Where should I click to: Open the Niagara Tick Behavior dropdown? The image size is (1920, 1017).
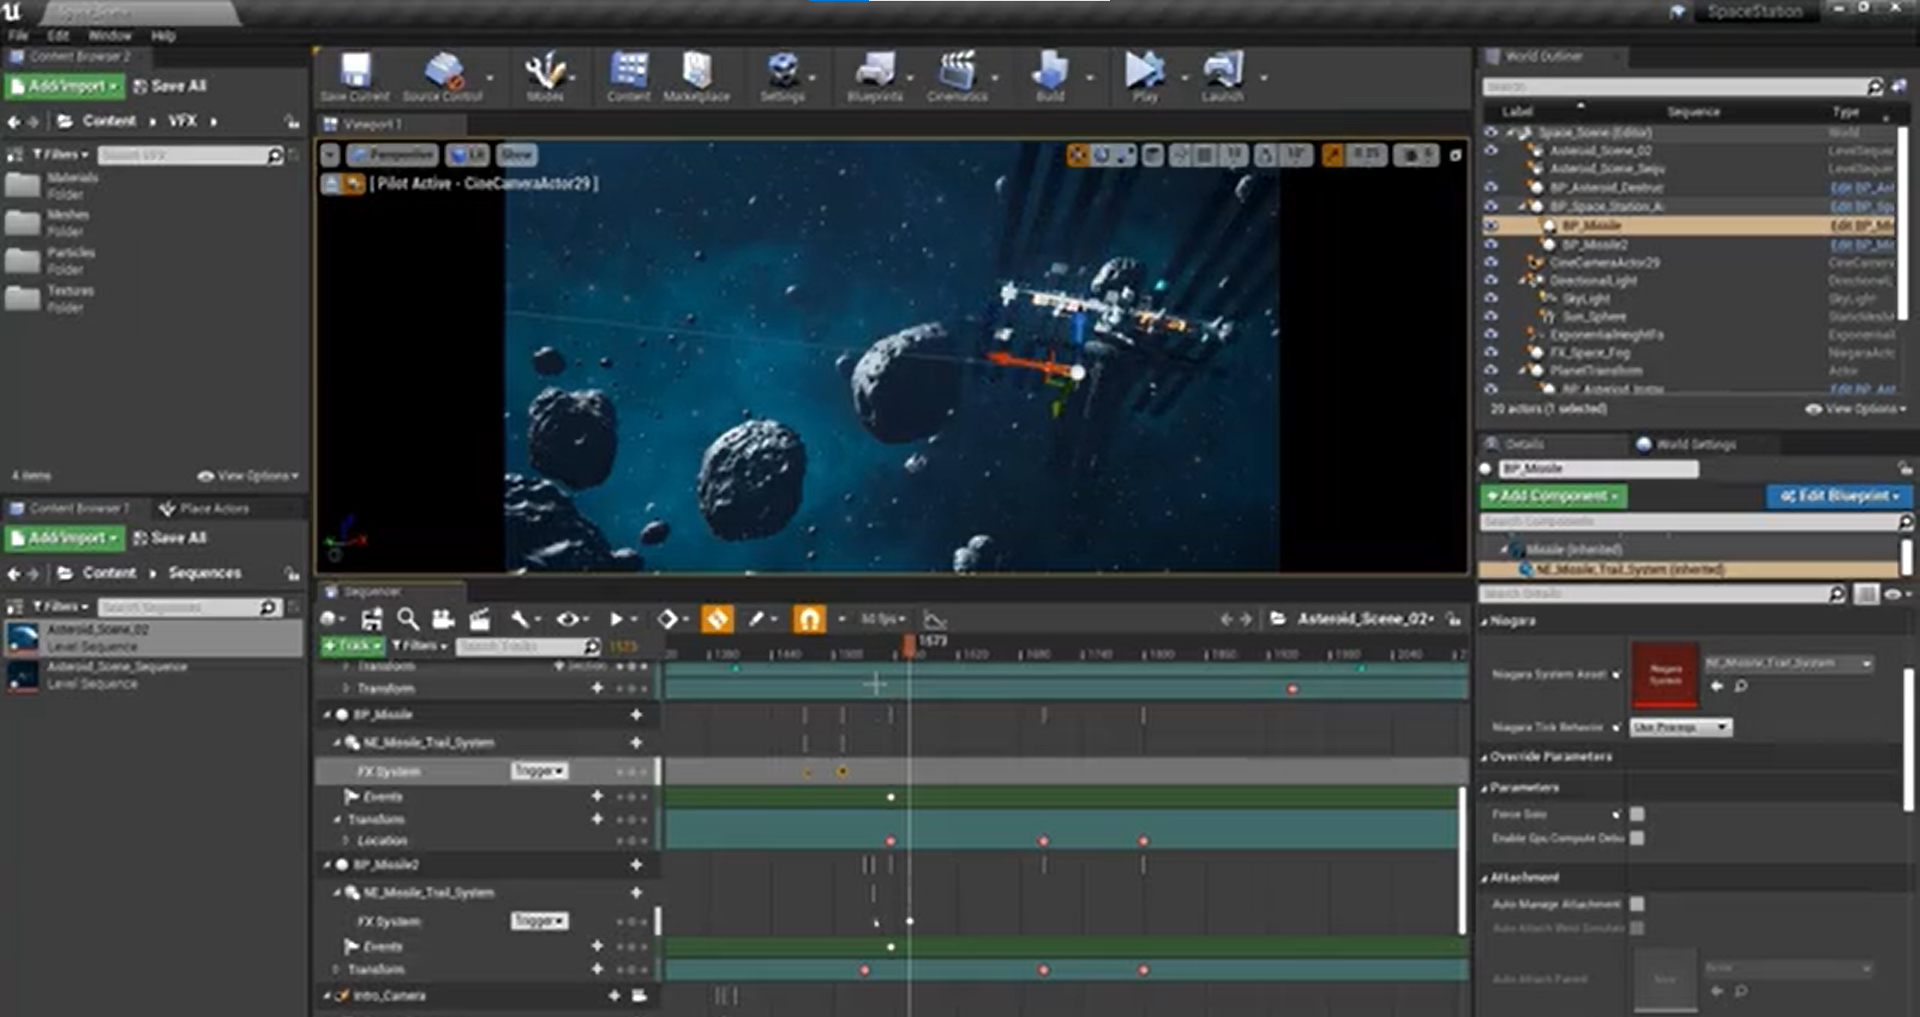[1680, 728]
